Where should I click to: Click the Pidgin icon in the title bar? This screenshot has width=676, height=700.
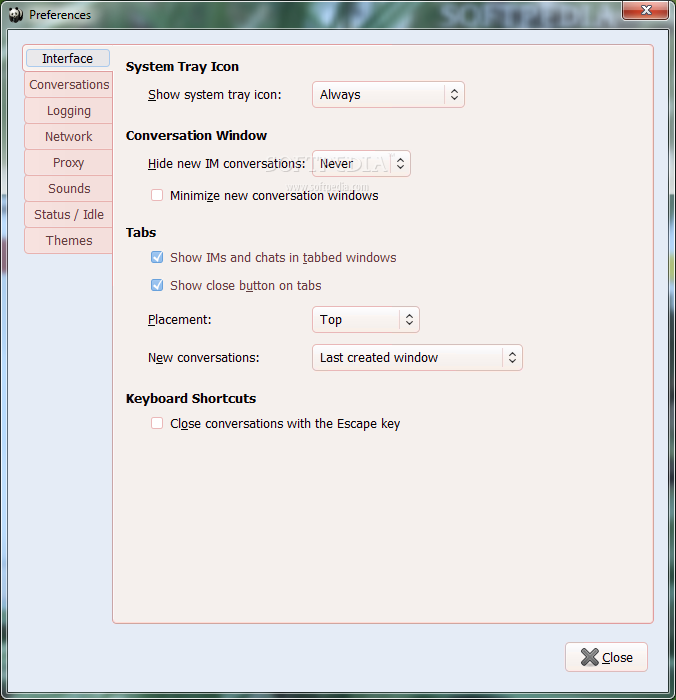[16, 14]
